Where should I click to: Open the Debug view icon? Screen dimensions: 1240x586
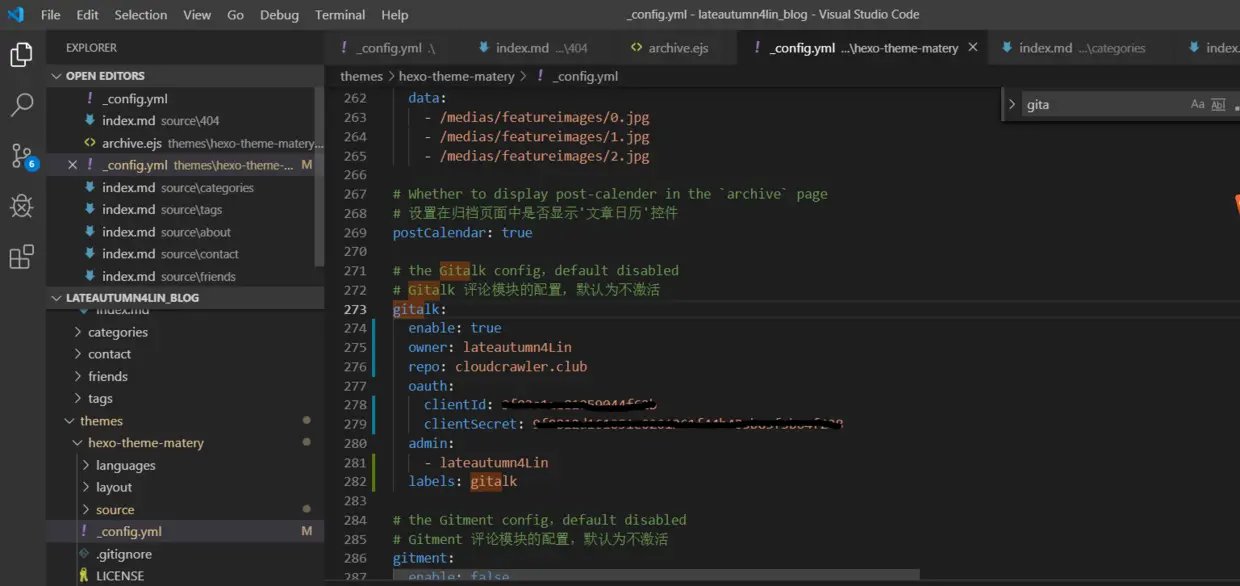pyautogui.click(x=21, y=206)
